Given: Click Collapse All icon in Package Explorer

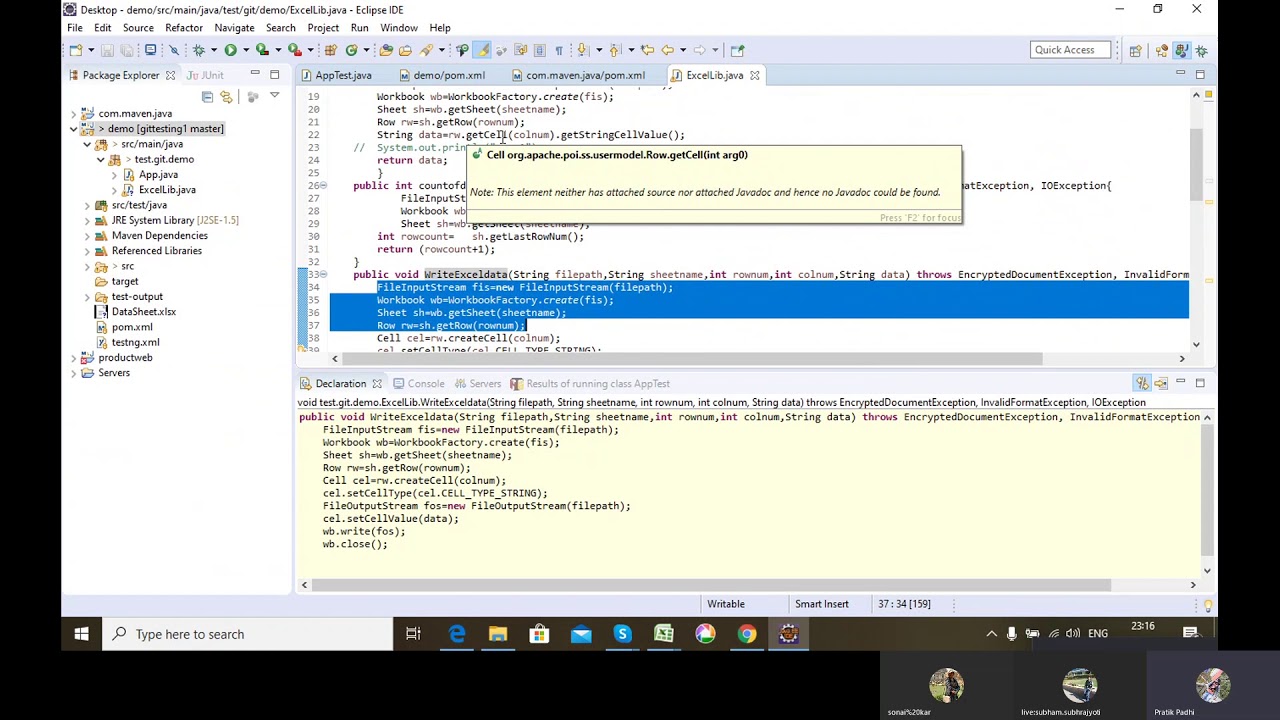Looking at the screenshot, I should (207, 97).
